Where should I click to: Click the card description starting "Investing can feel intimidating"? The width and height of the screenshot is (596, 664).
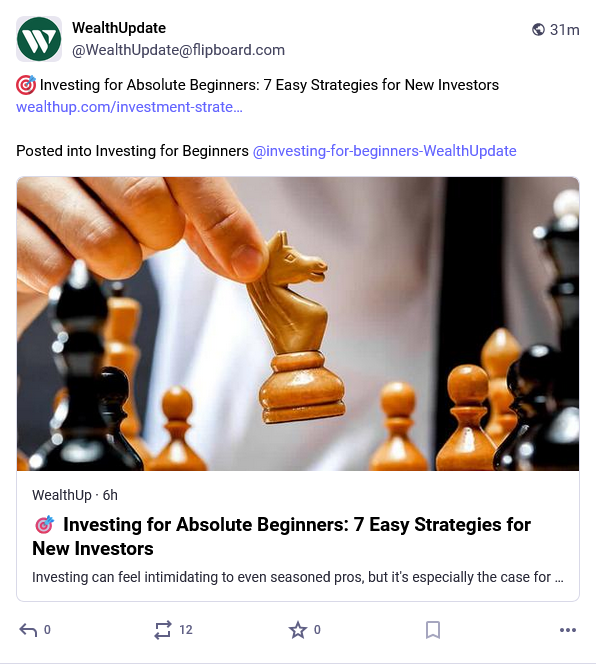(298, 577)
